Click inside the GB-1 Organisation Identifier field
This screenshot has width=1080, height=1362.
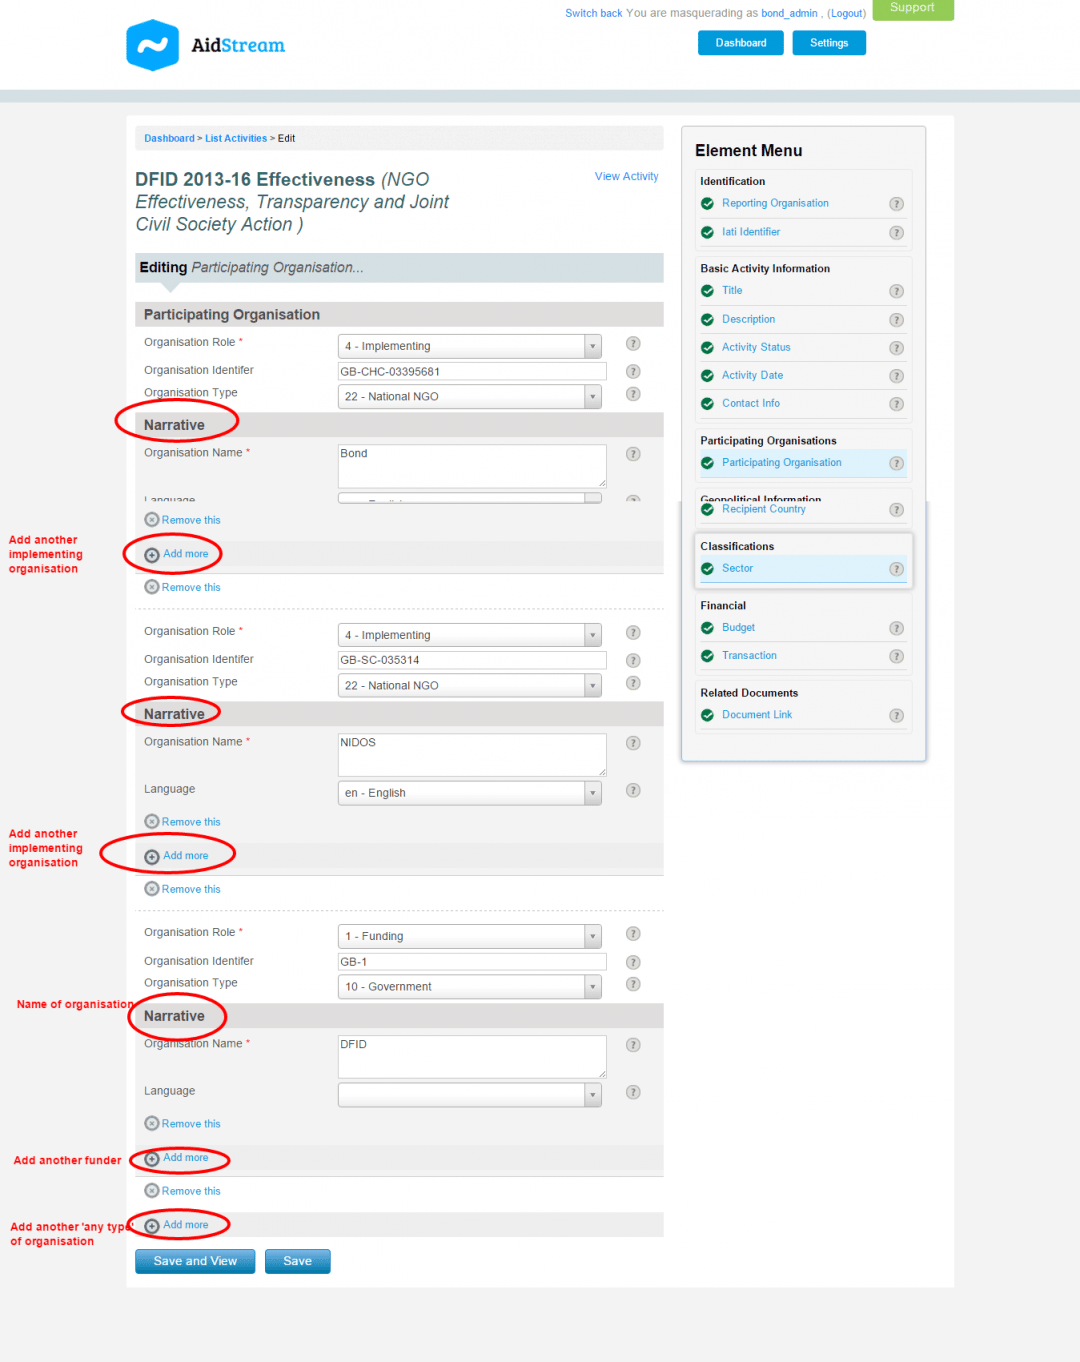(470, 961)
